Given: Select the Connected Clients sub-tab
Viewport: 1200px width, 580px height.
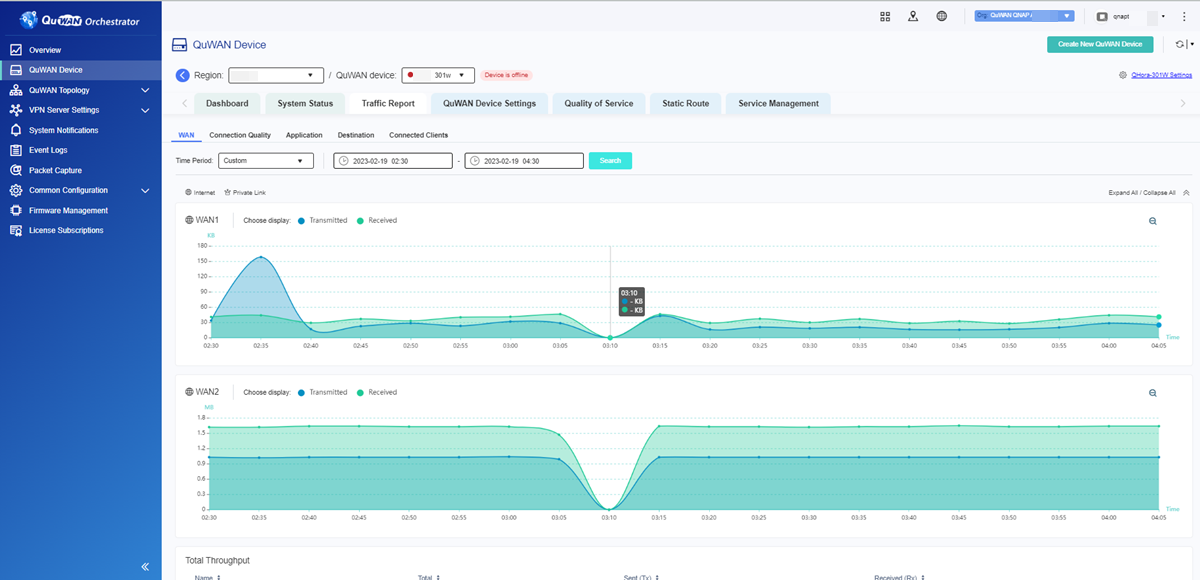Looking at the screenshot, I should (419, 135).
